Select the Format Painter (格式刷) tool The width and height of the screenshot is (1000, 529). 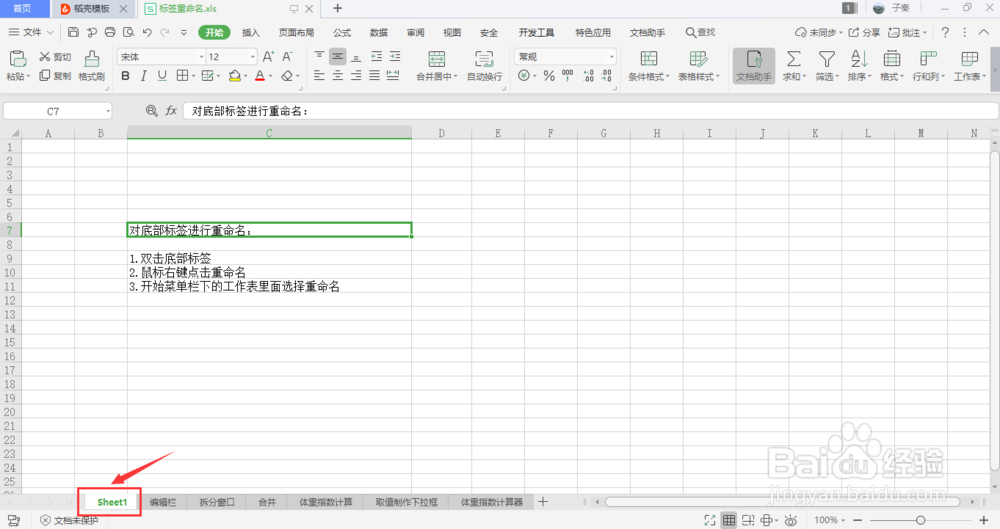(92, 66)
